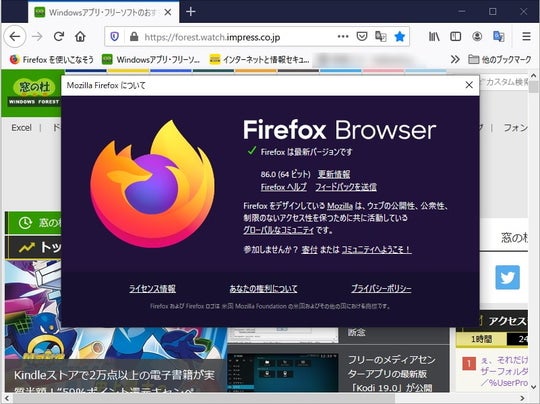Click フィードバックを送信 link

click(x=346, y=187)
